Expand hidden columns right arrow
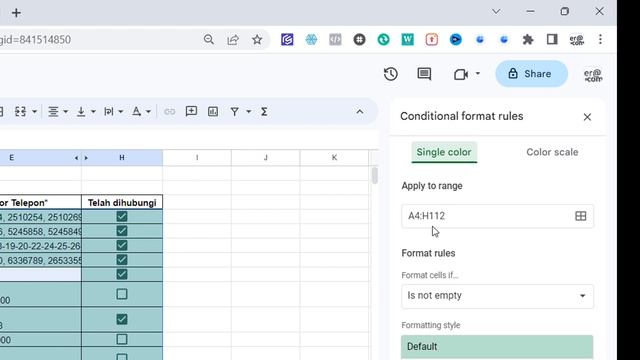Viewport: 640px width, 360px height. coord(86,158)
